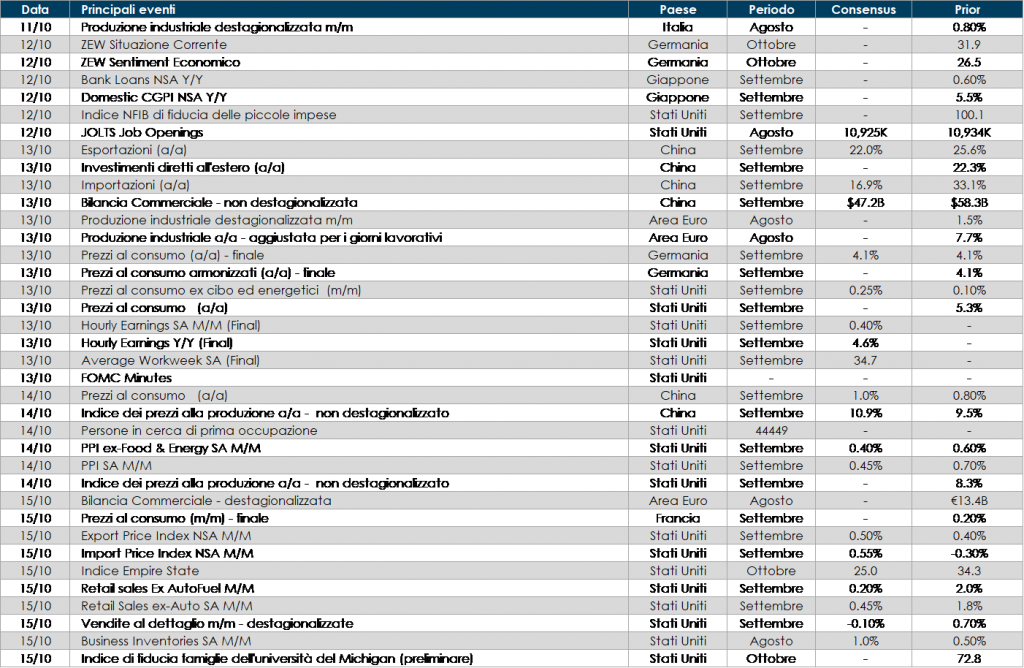Select the 'Prior' column header
The image size is (1024, 668).
coord(967,10)
